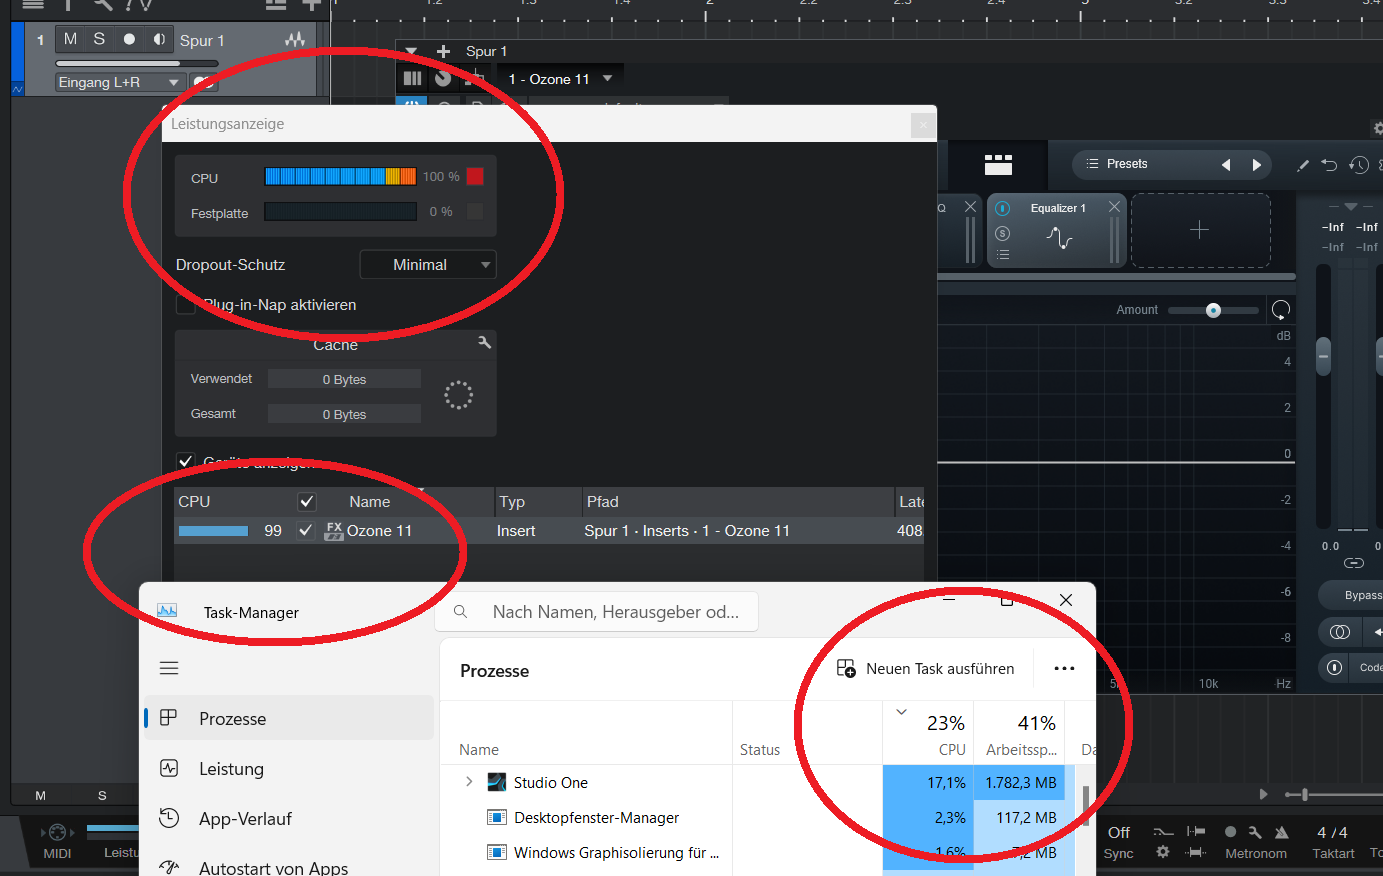The width and height of the screenshot is (1383, 876).
Task: Uncheck the Ozone 11 row checkbox
Action: click(306, 530)
